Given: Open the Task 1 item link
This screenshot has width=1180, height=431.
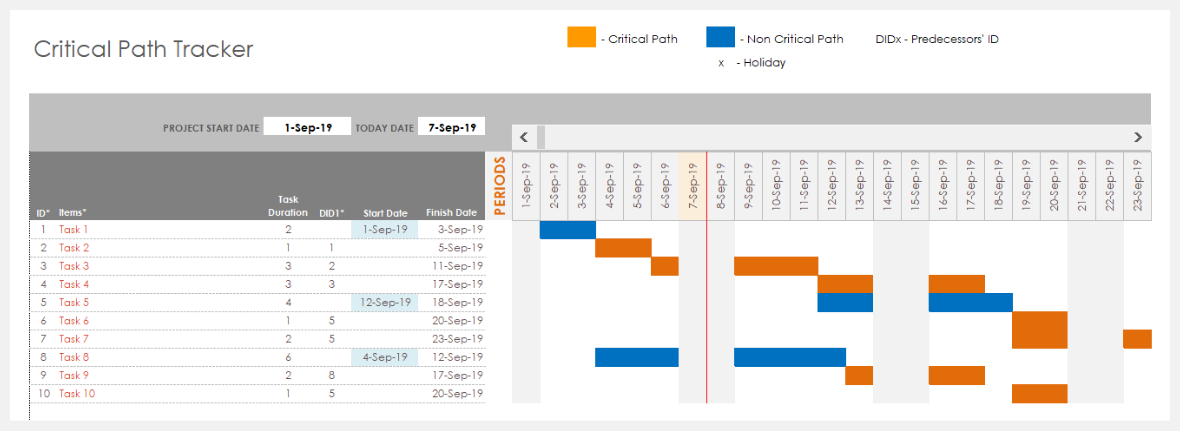Looking at the screenshot, I should click(74, 230).
